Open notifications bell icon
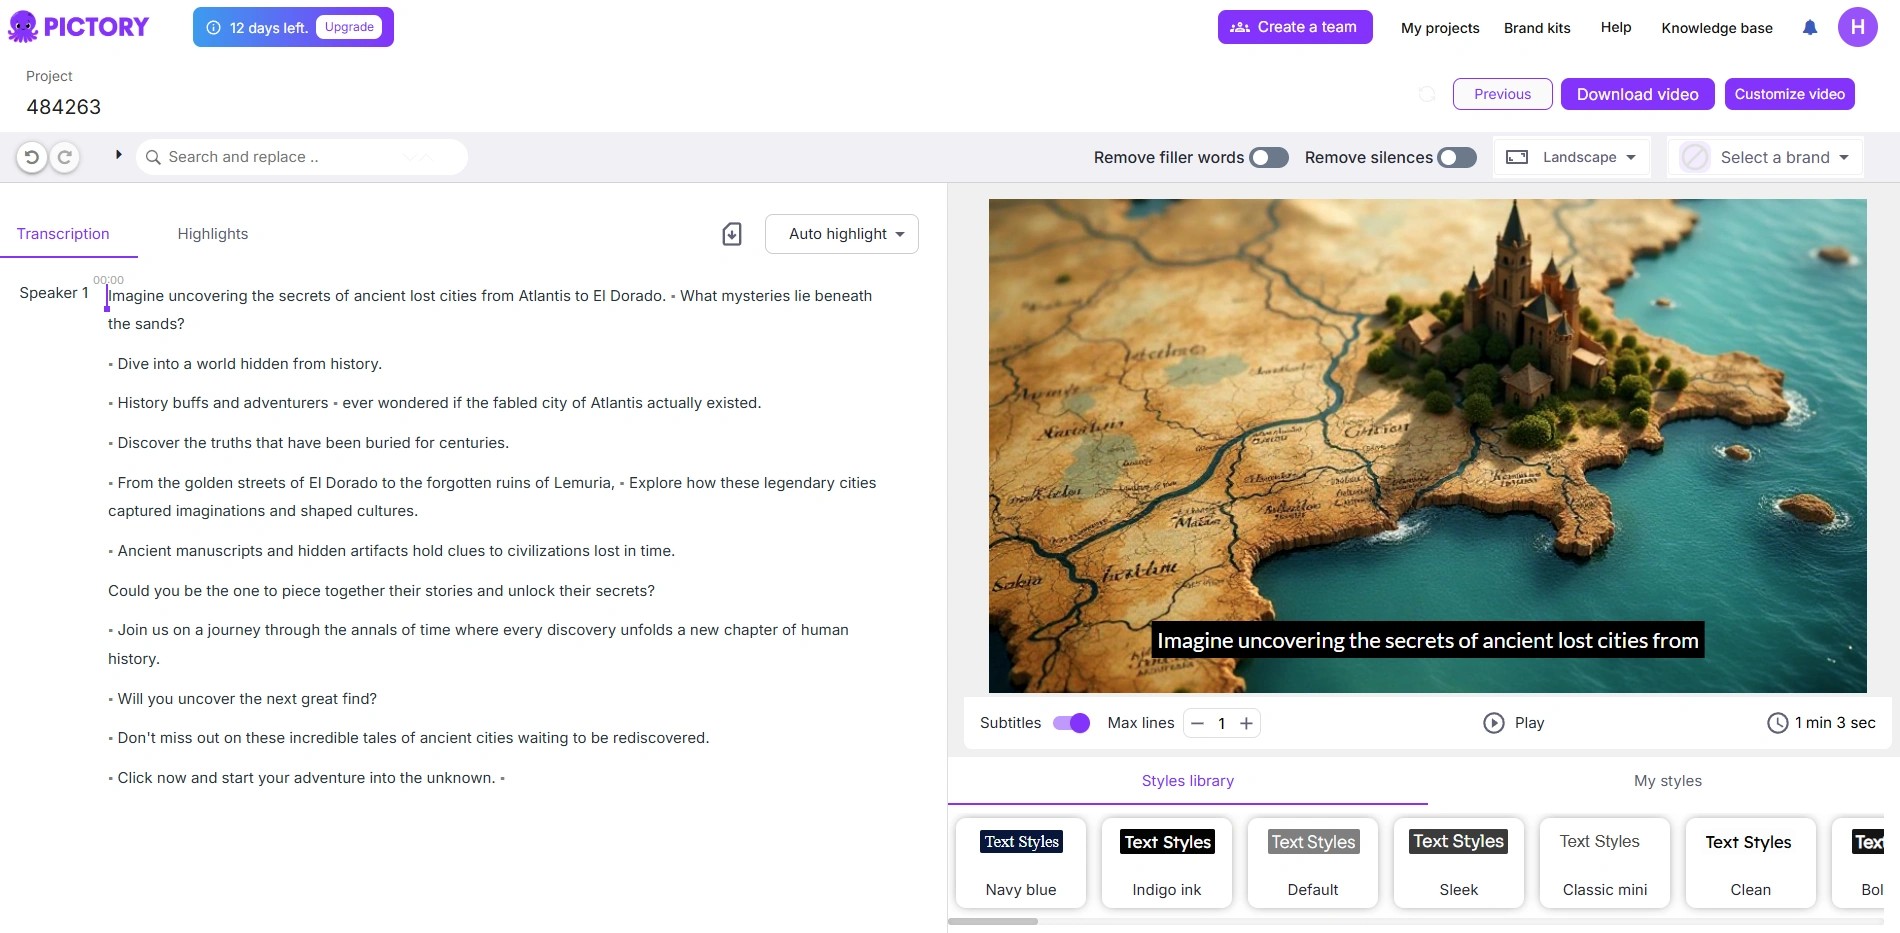 tap(1809, 28)
